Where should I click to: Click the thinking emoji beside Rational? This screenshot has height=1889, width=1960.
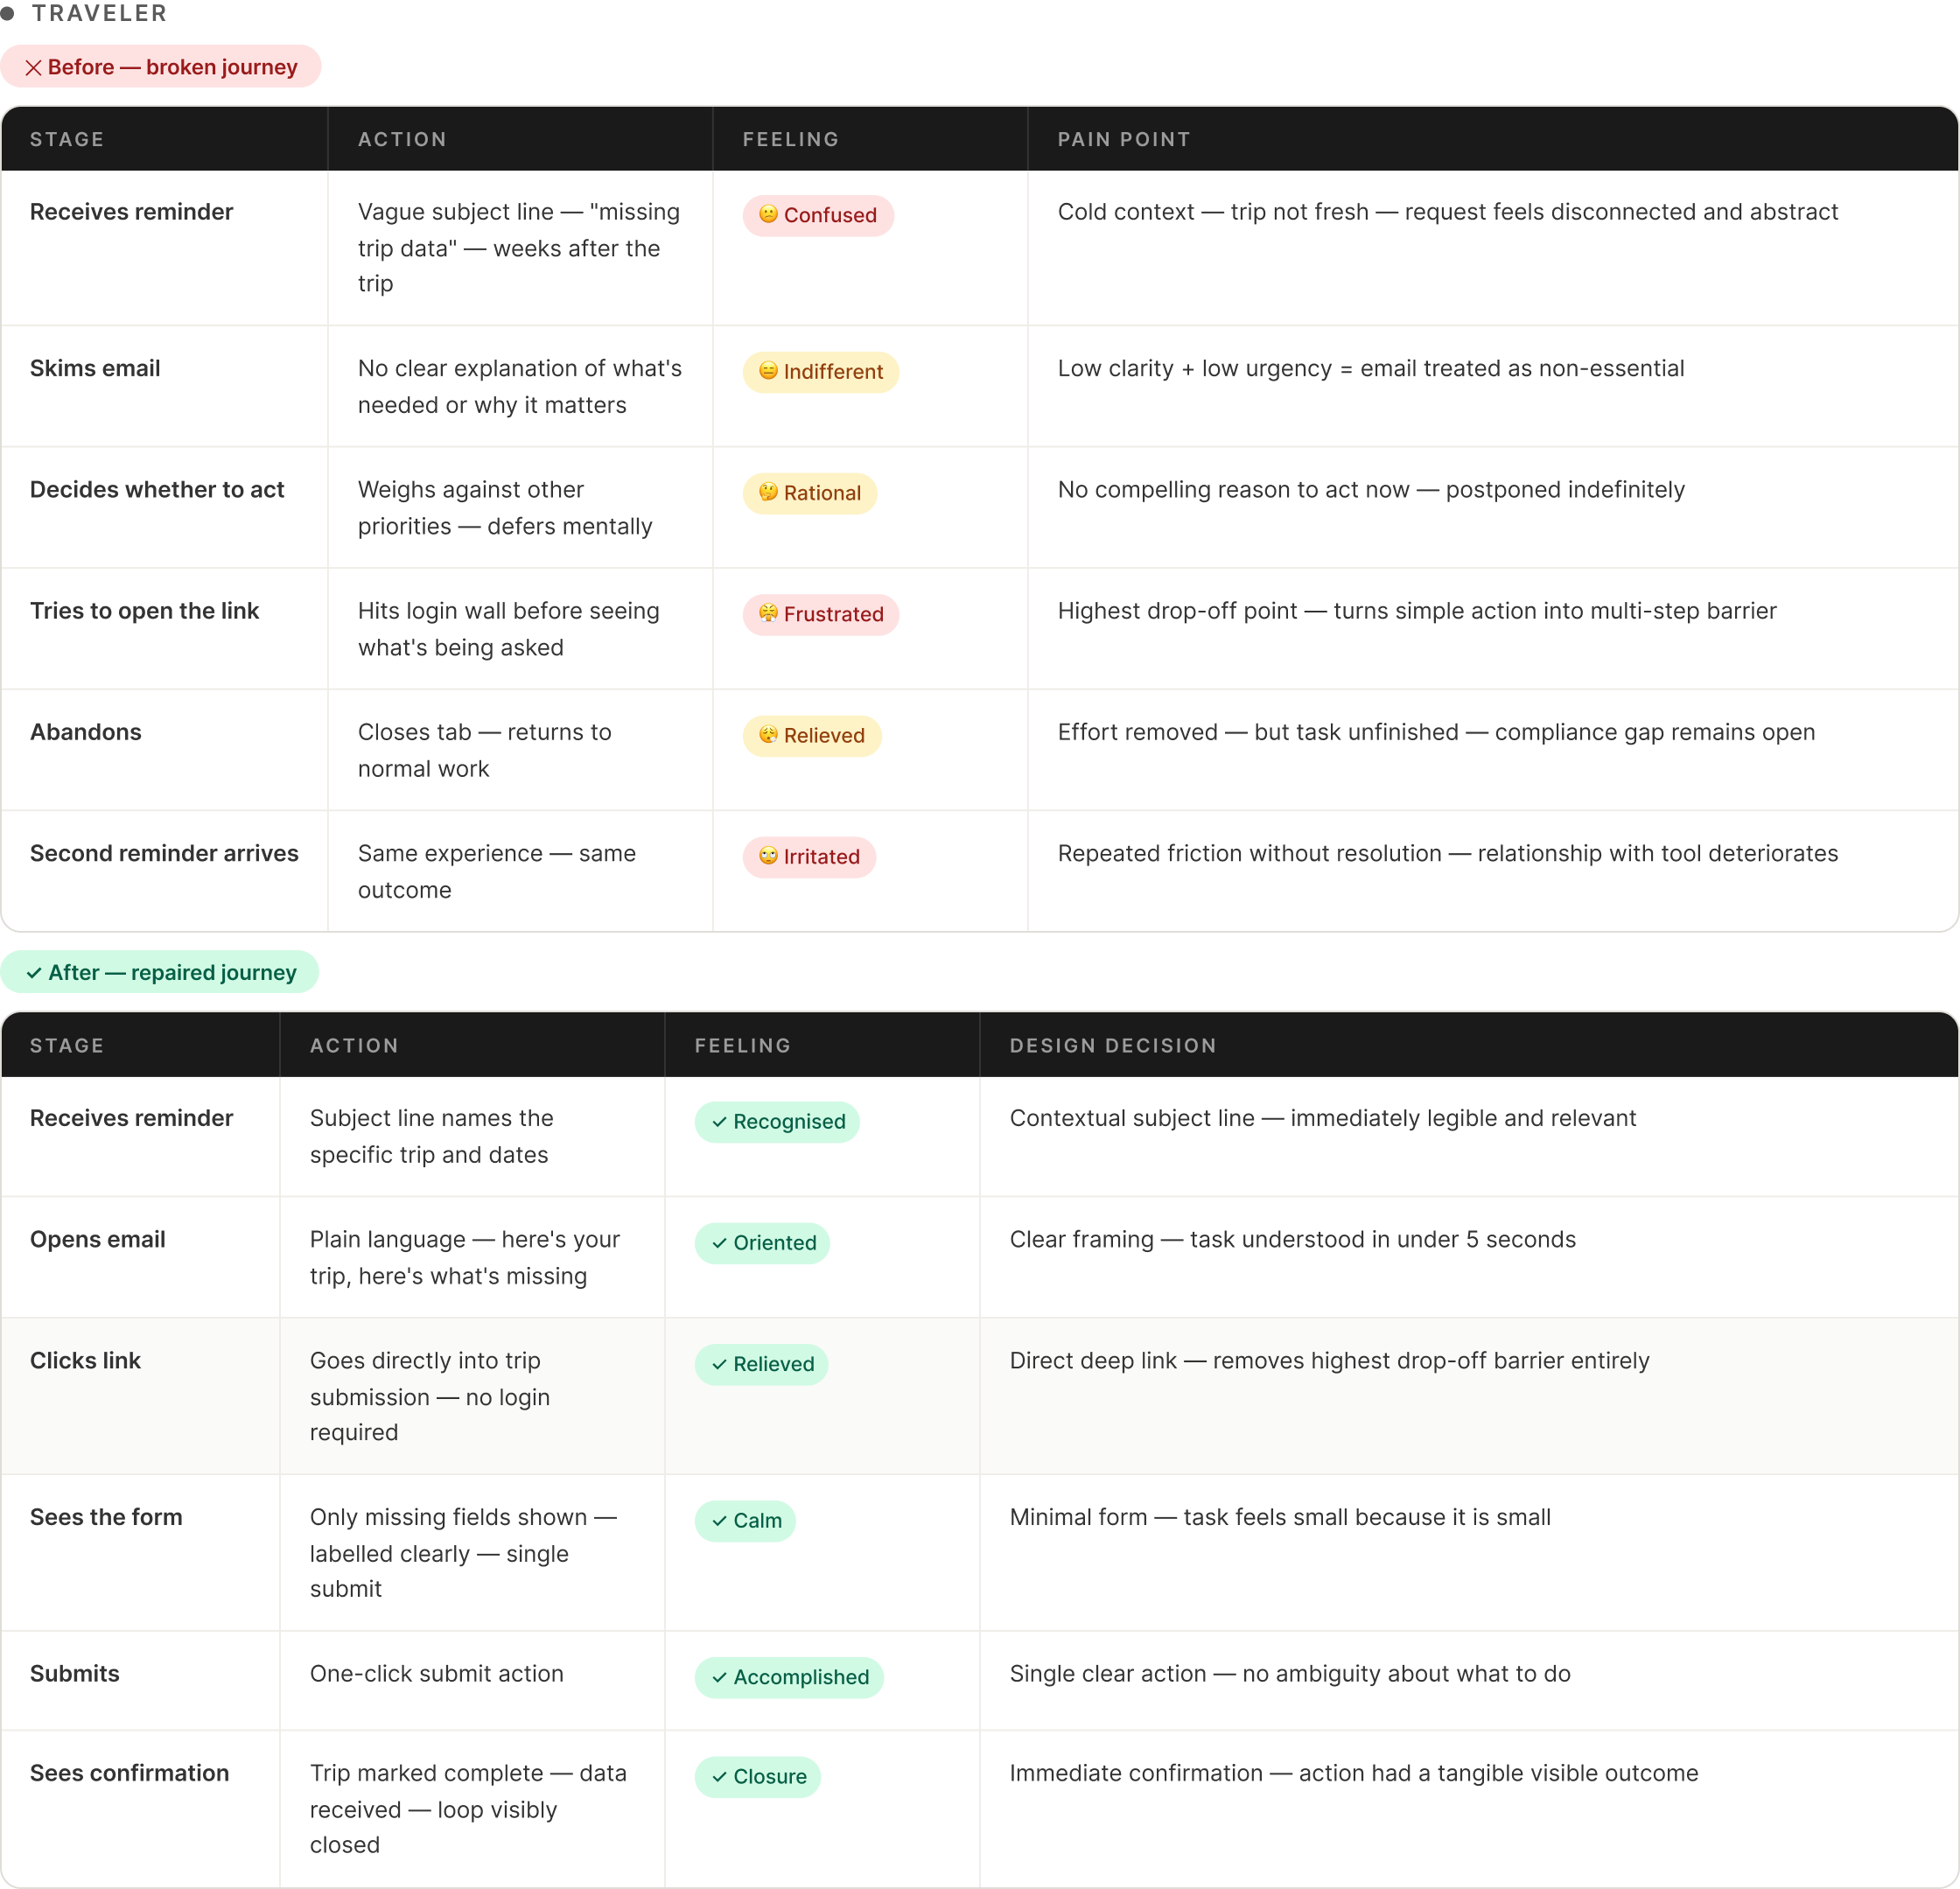(x=768, y=492)
